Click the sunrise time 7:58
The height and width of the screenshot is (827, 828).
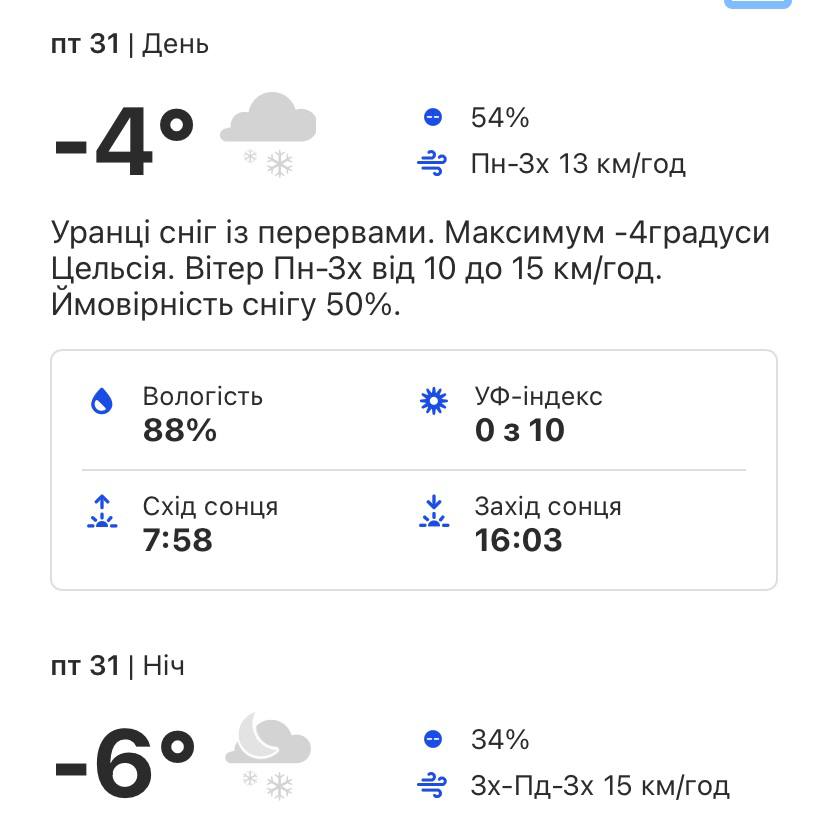coord(176,540)
